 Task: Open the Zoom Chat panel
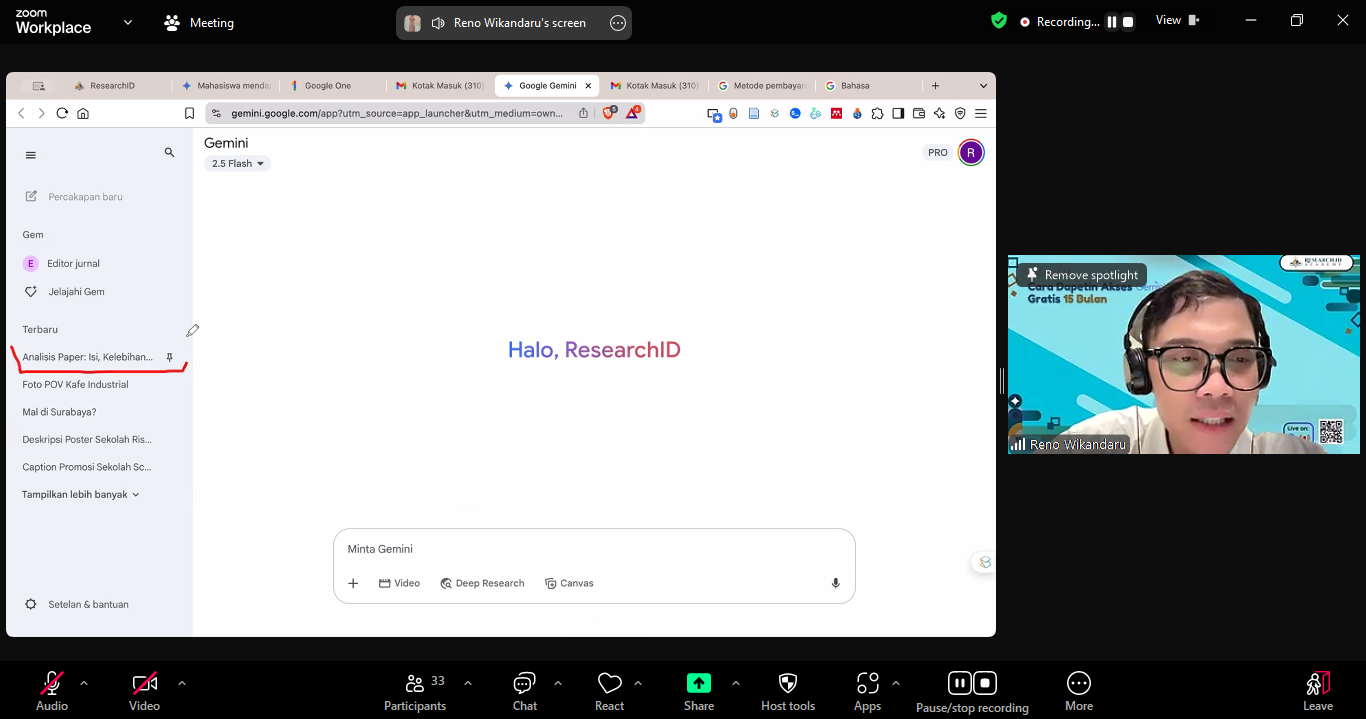[525, 691]
